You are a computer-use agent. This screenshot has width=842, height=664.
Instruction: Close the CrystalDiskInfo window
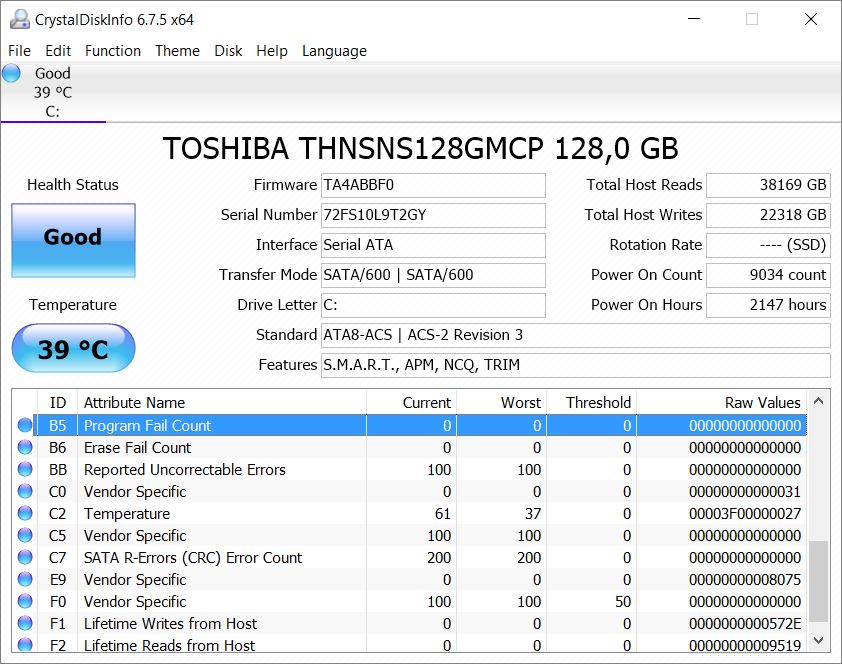pyautogui.click(x=811, y=19)
